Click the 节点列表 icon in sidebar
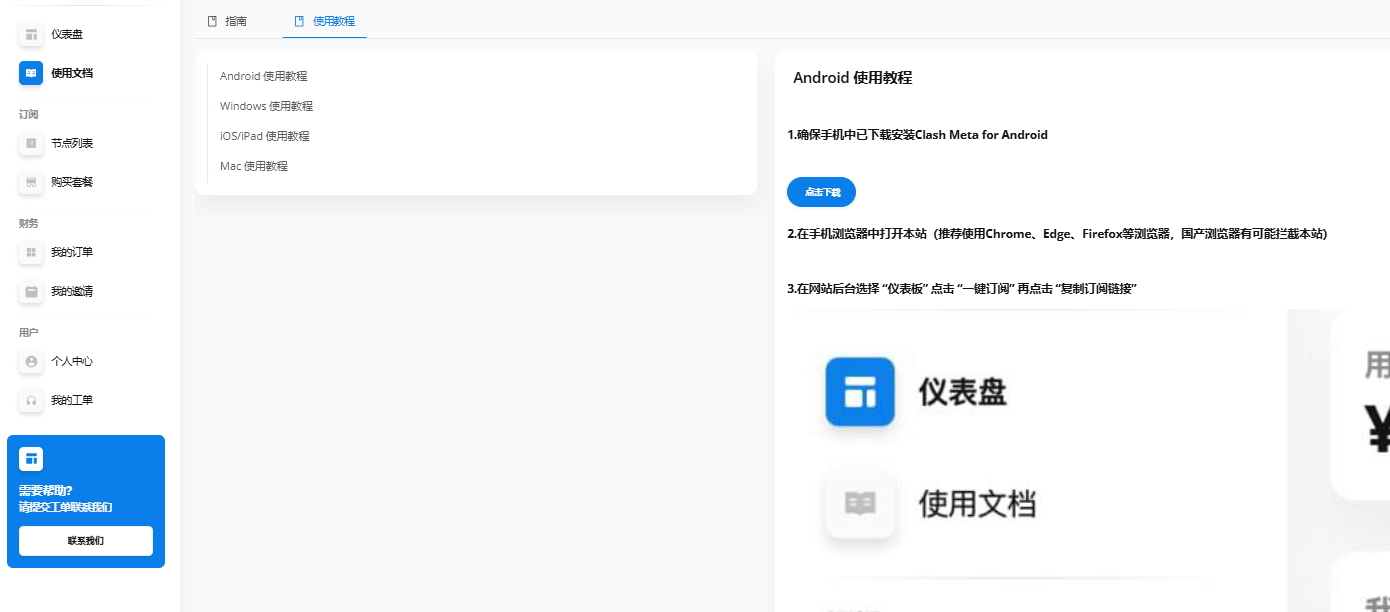Image resolution: width=1390 pixels, height=612 pixels. click(31, 144)
